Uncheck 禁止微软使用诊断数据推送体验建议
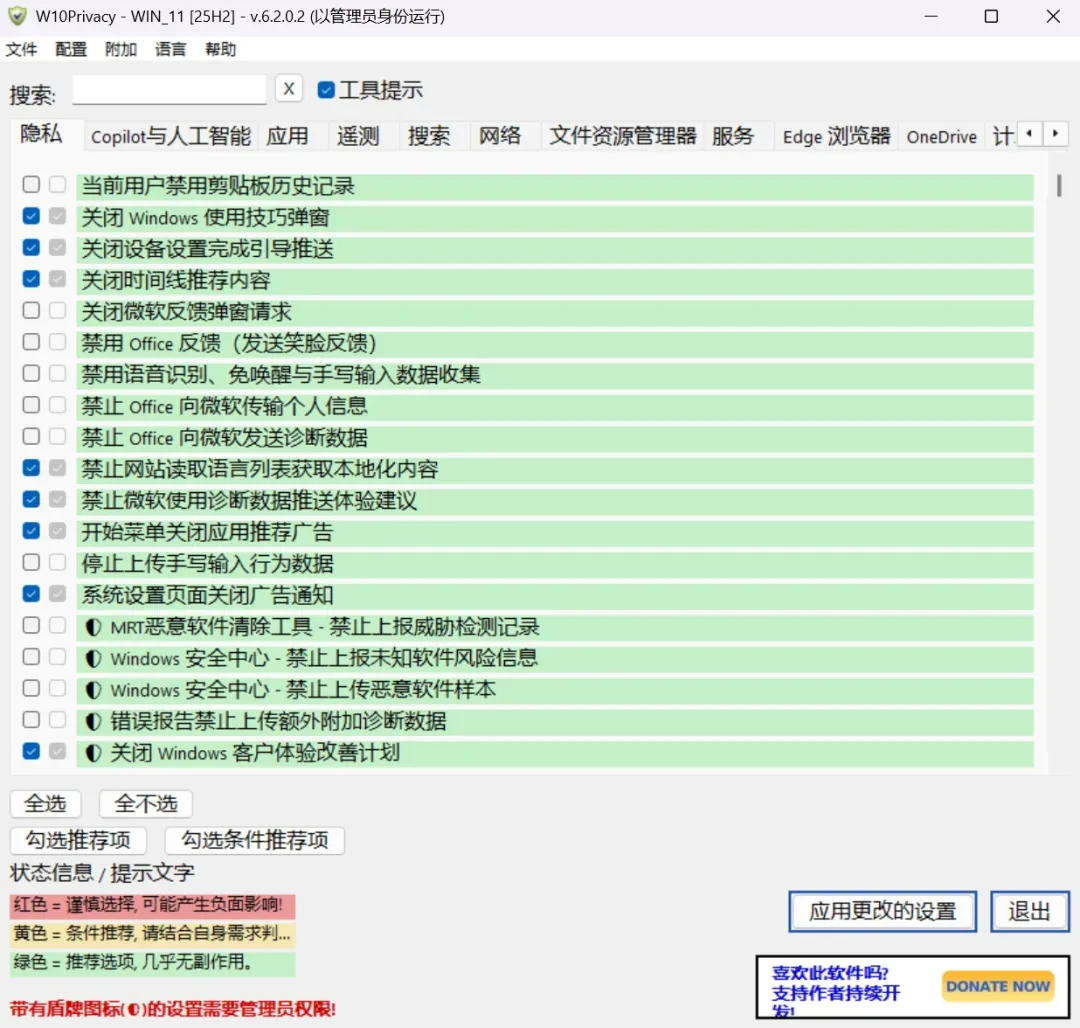1080x1028 pixels. pos(31,499)
